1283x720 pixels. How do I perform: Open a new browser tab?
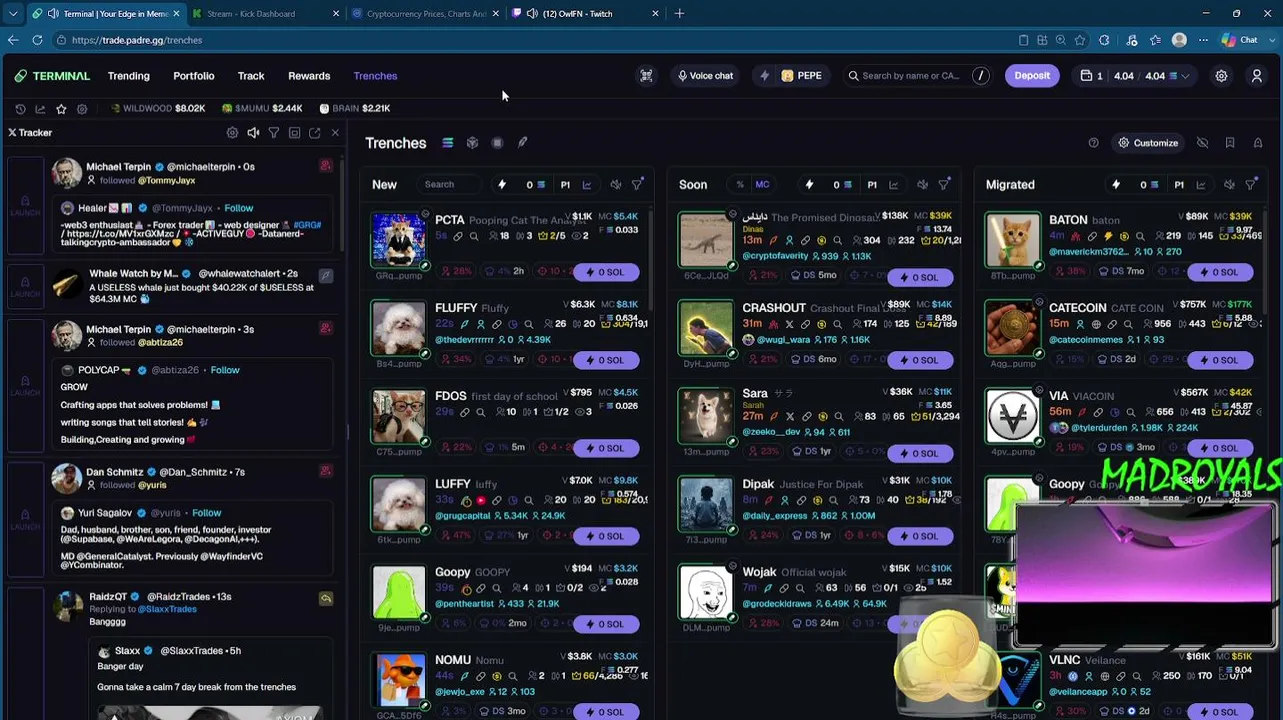tap(679, 14)
